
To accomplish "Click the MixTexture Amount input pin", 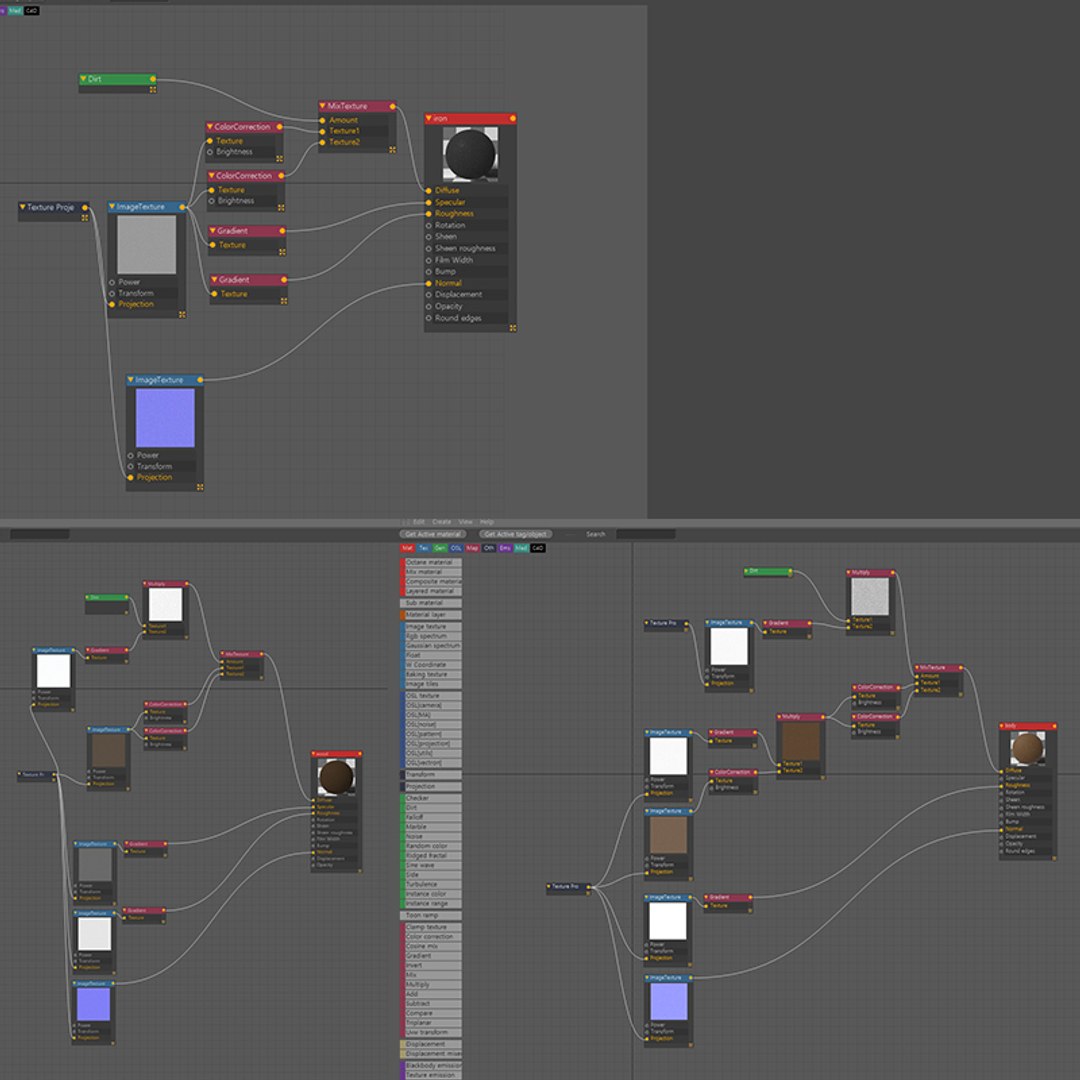I will coord(322,121).
